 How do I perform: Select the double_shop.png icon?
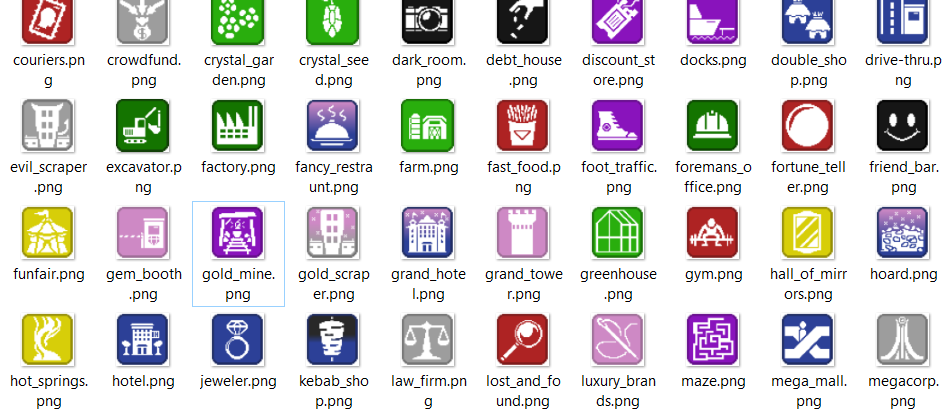[808, 21]
